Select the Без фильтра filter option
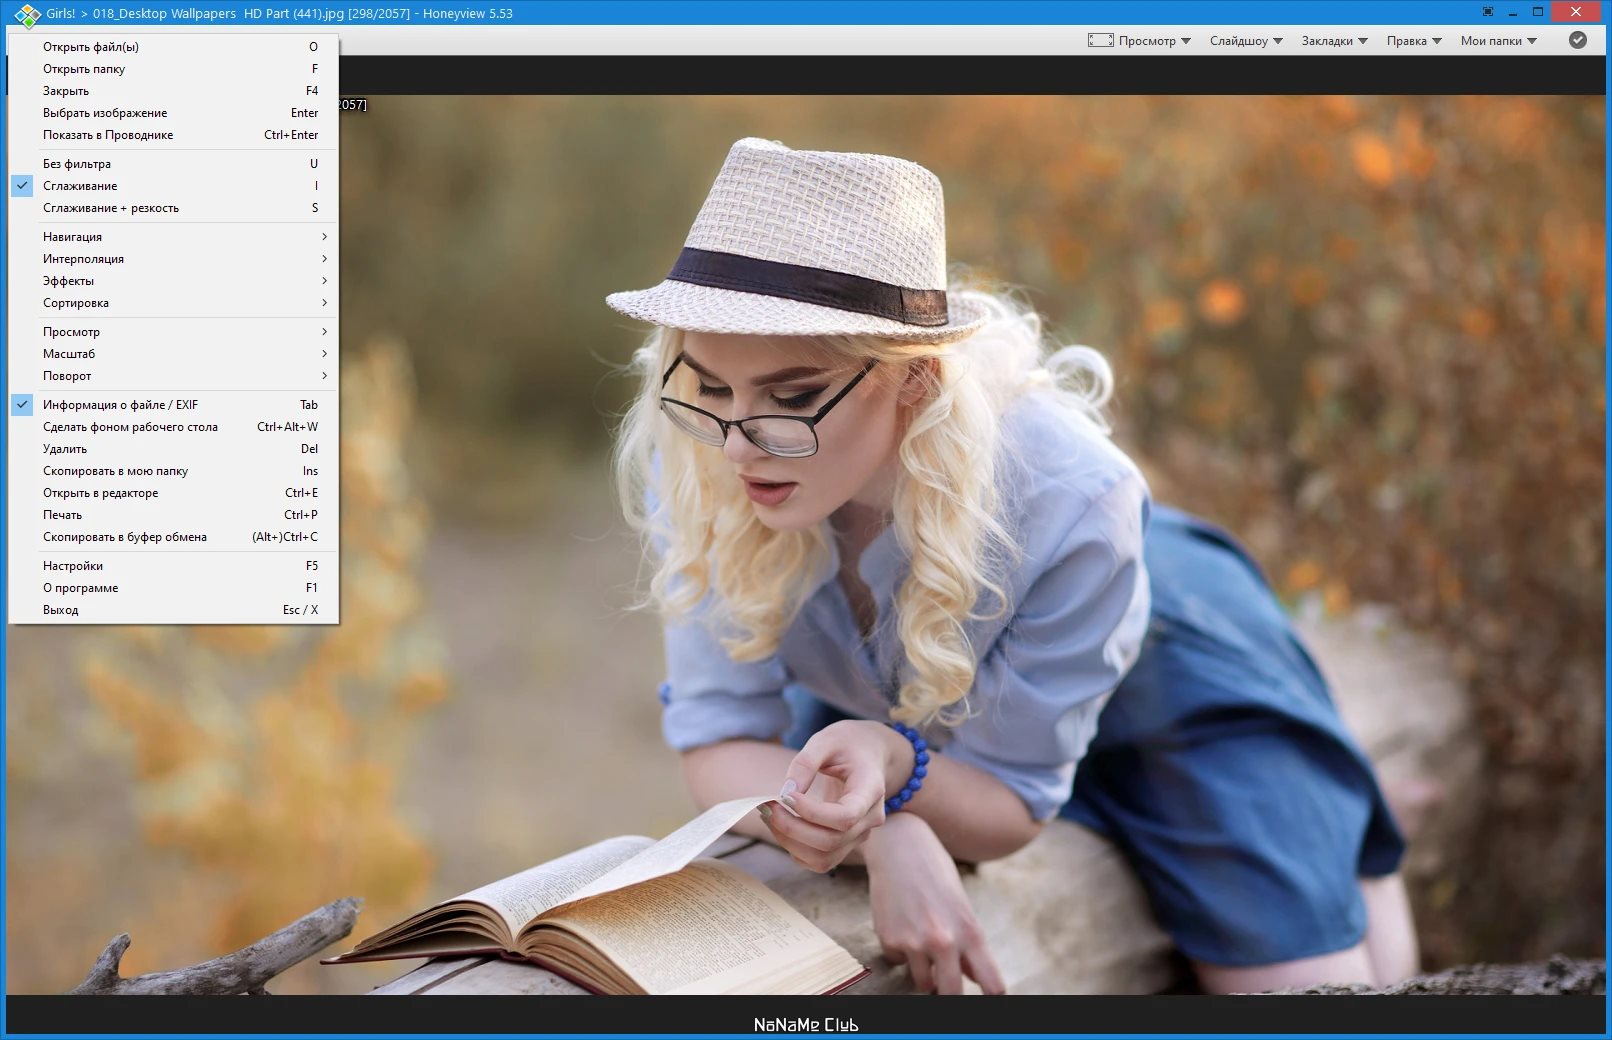Image resolution: width=1612 pixels, height=1040 pixels. [x=173, y=164]
